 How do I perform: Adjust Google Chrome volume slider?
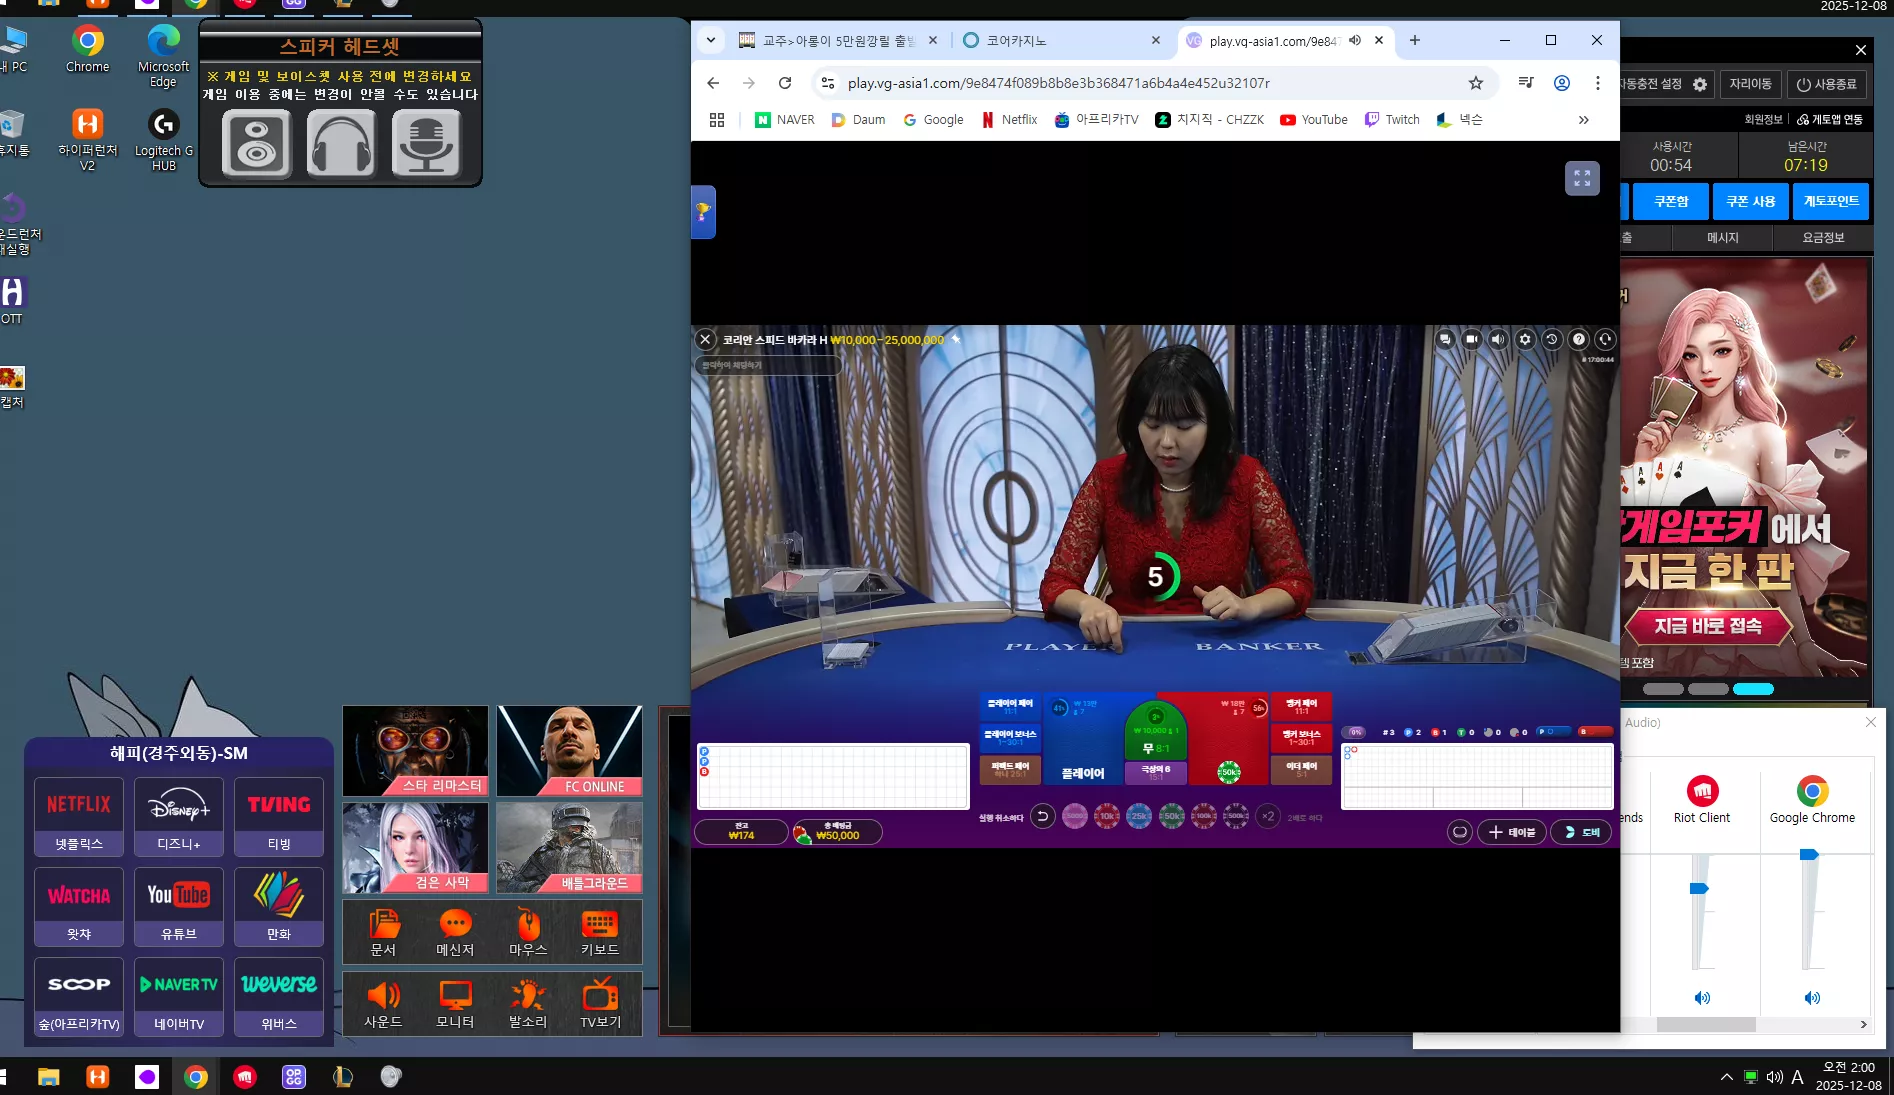[1809, 854]
